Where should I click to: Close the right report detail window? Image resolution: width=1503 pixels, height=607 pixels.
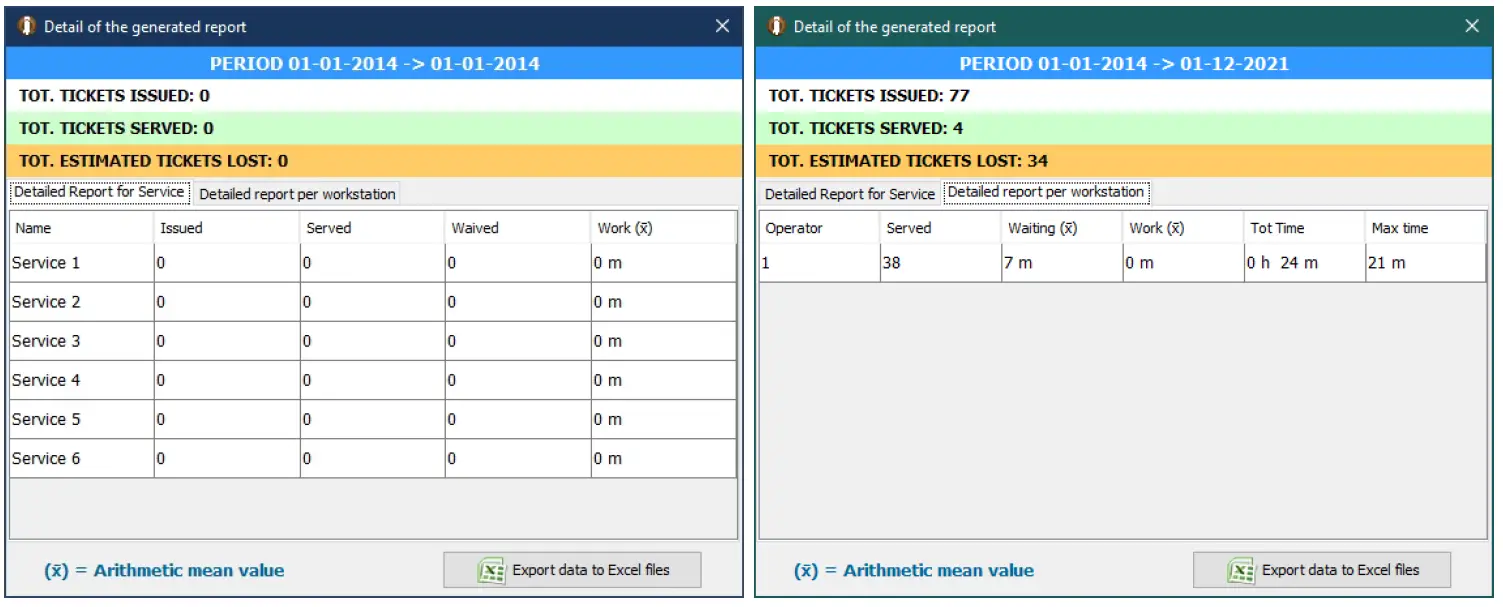(1472, 27)
